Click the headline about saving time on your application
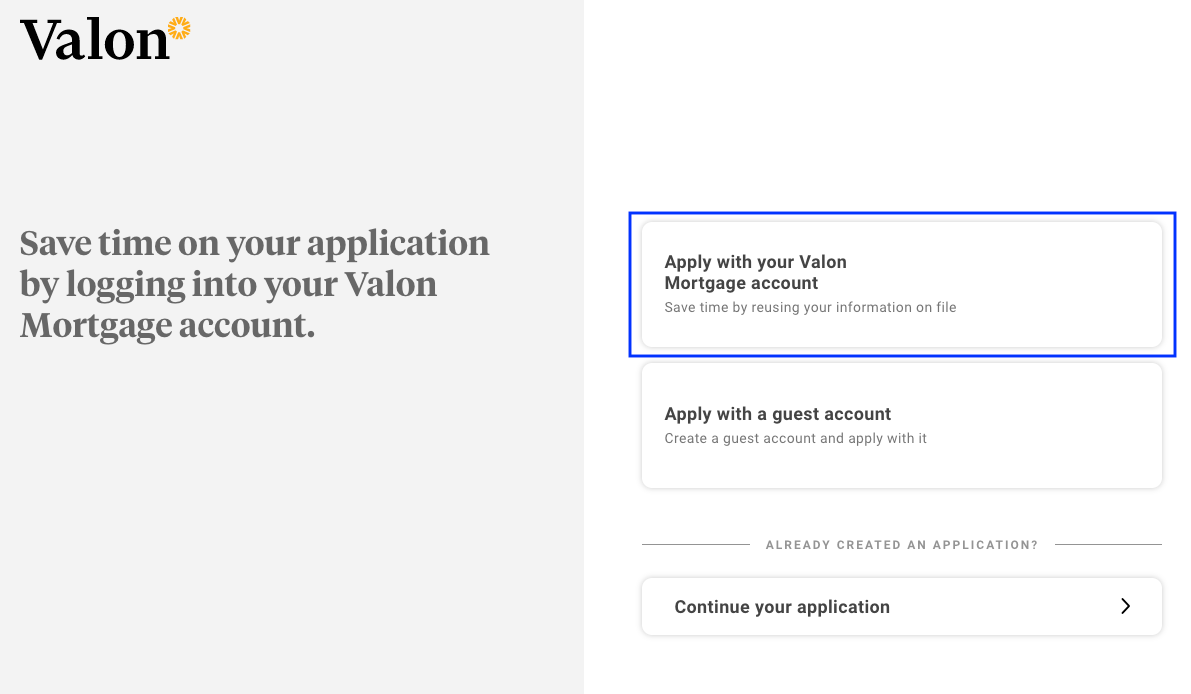The image size is (1191, 694). [x=254, y=283]
